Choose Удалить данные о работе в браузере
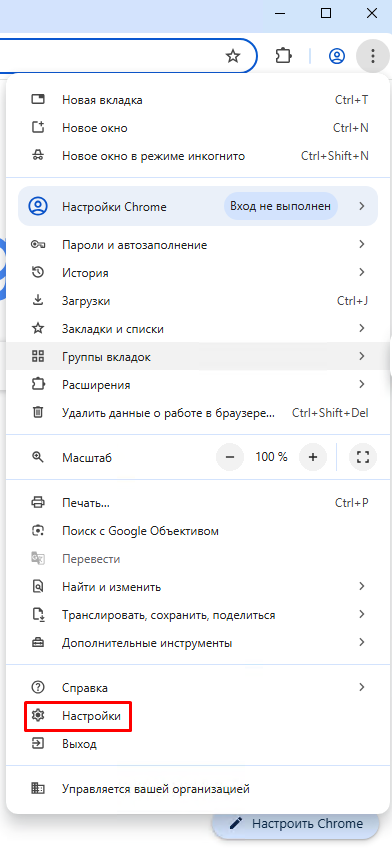Screen dimensions: 392x854 pyautogui.click(x=198, y=413)
